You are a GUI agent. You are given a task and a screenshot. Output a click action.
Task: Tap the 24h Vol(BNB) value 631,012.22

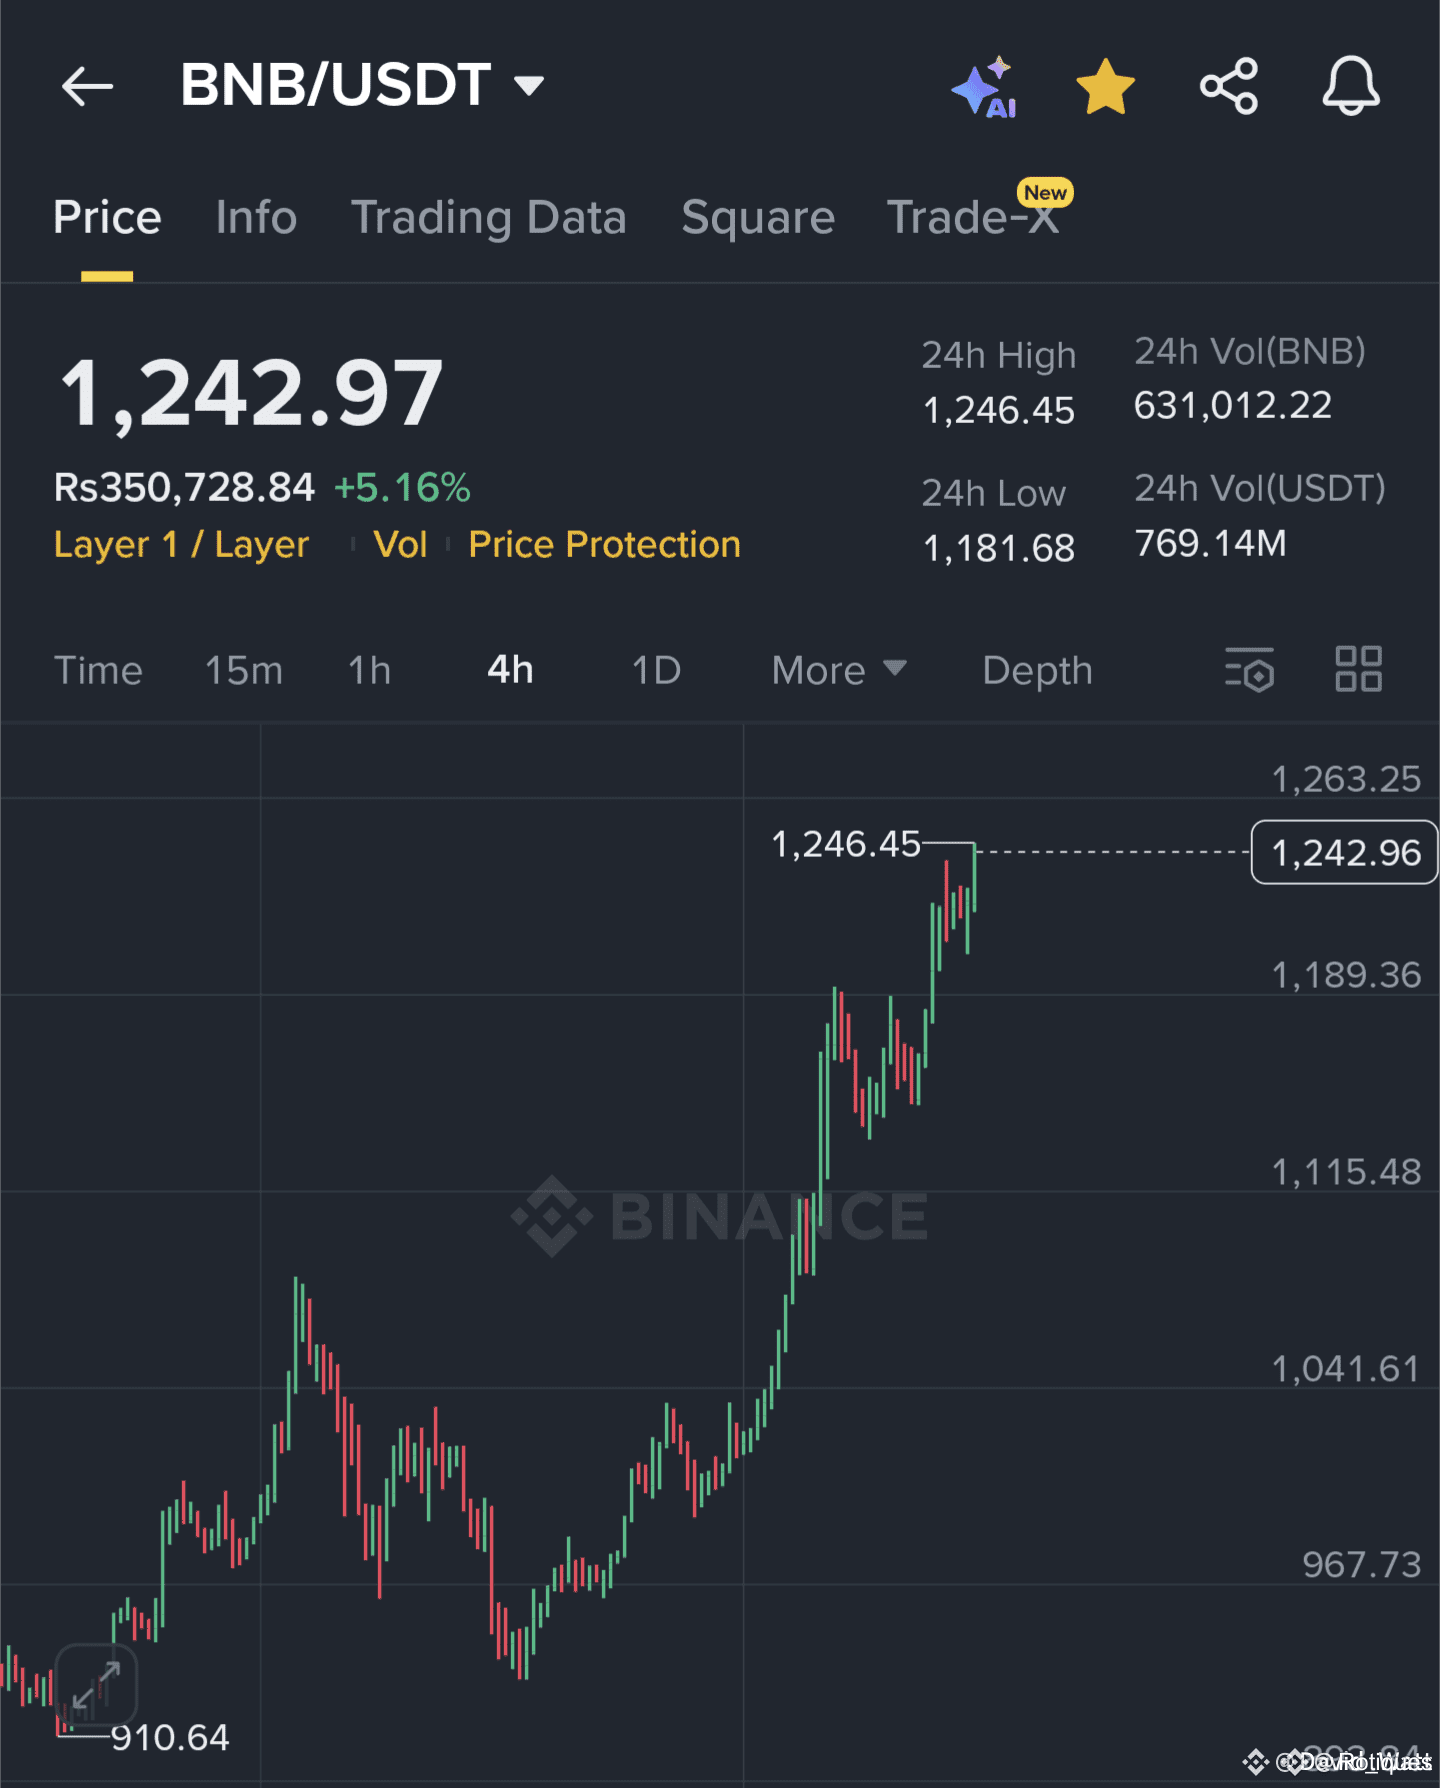click(1233, 406)
